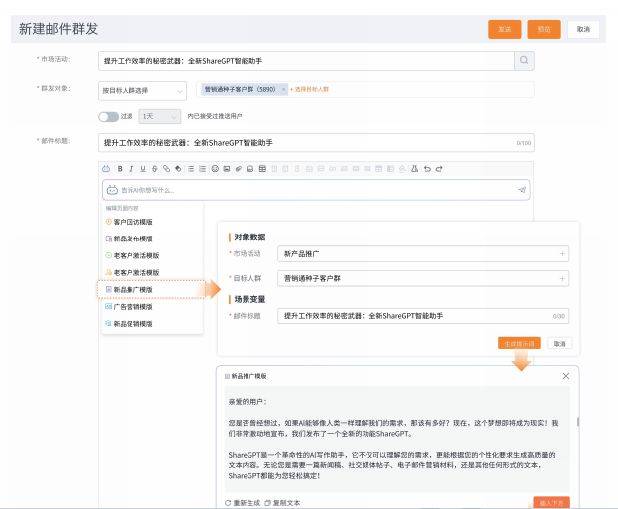Viewport: 618px width, 509px height.
Task: Remove the 营销通种子客户群 tag with its x
Action: 283,89
